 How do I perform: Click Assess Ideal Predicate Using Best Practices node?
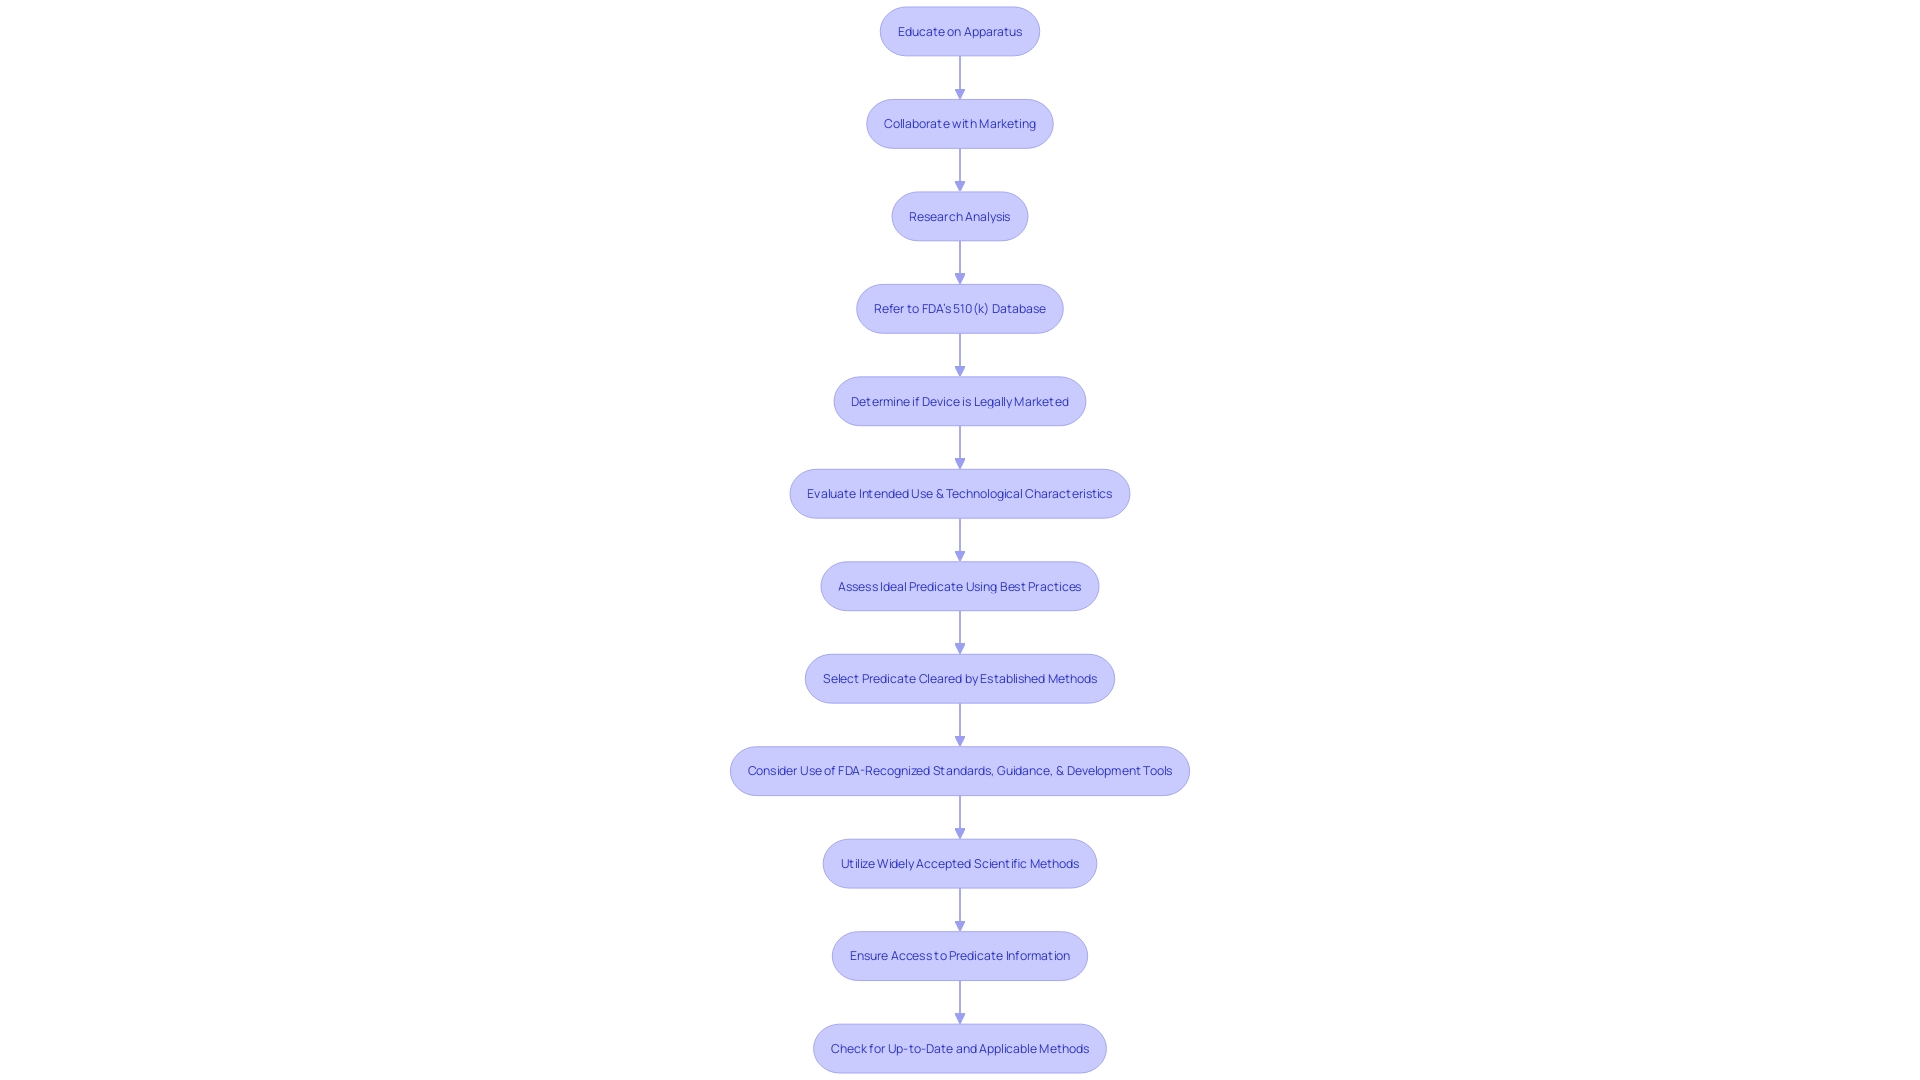[959, 584]
